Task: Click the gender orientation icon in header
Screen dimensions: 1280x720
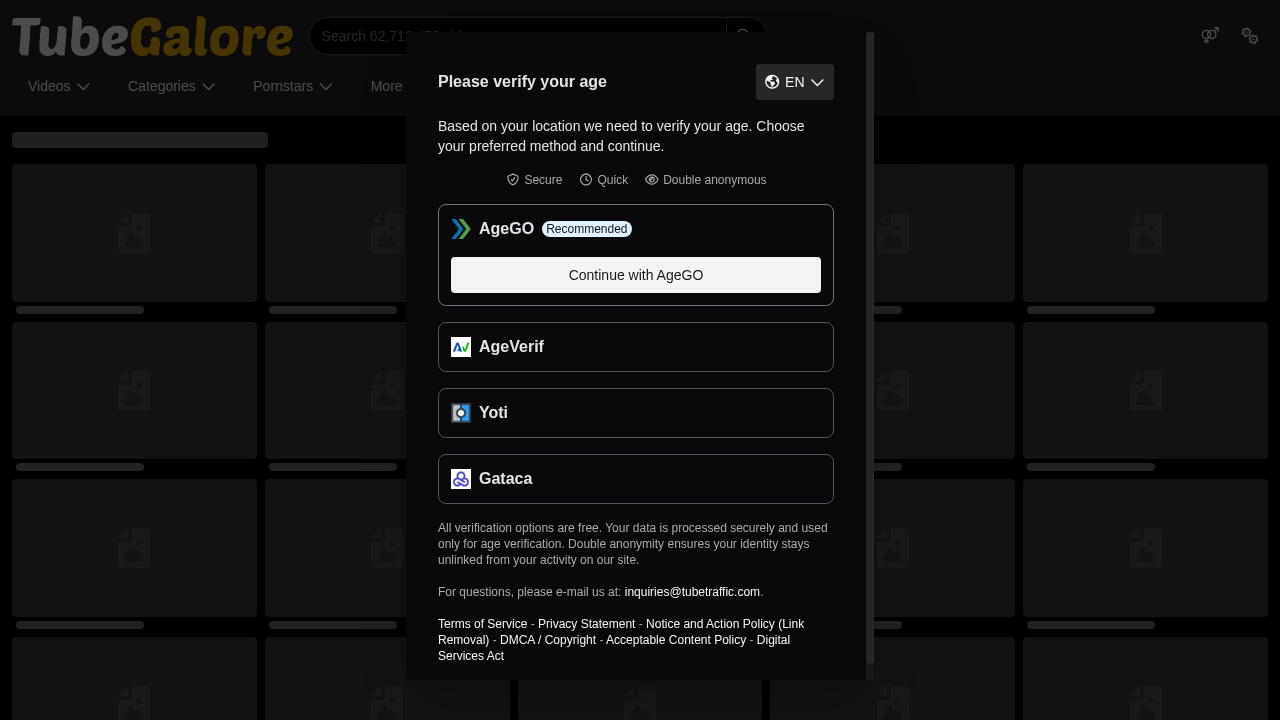Action: (x=1210, y=36)
